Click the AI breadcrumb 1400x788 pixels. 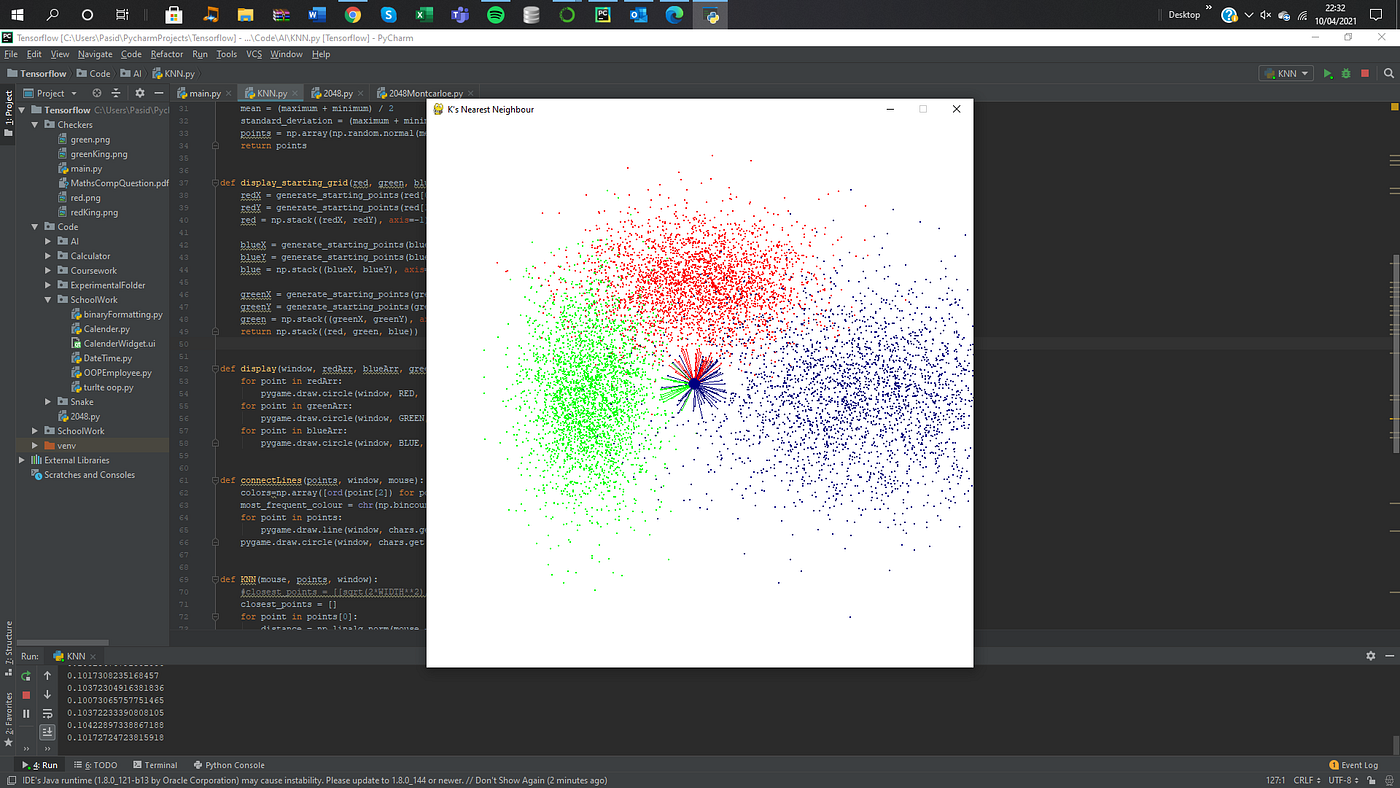tap(129, 73)
